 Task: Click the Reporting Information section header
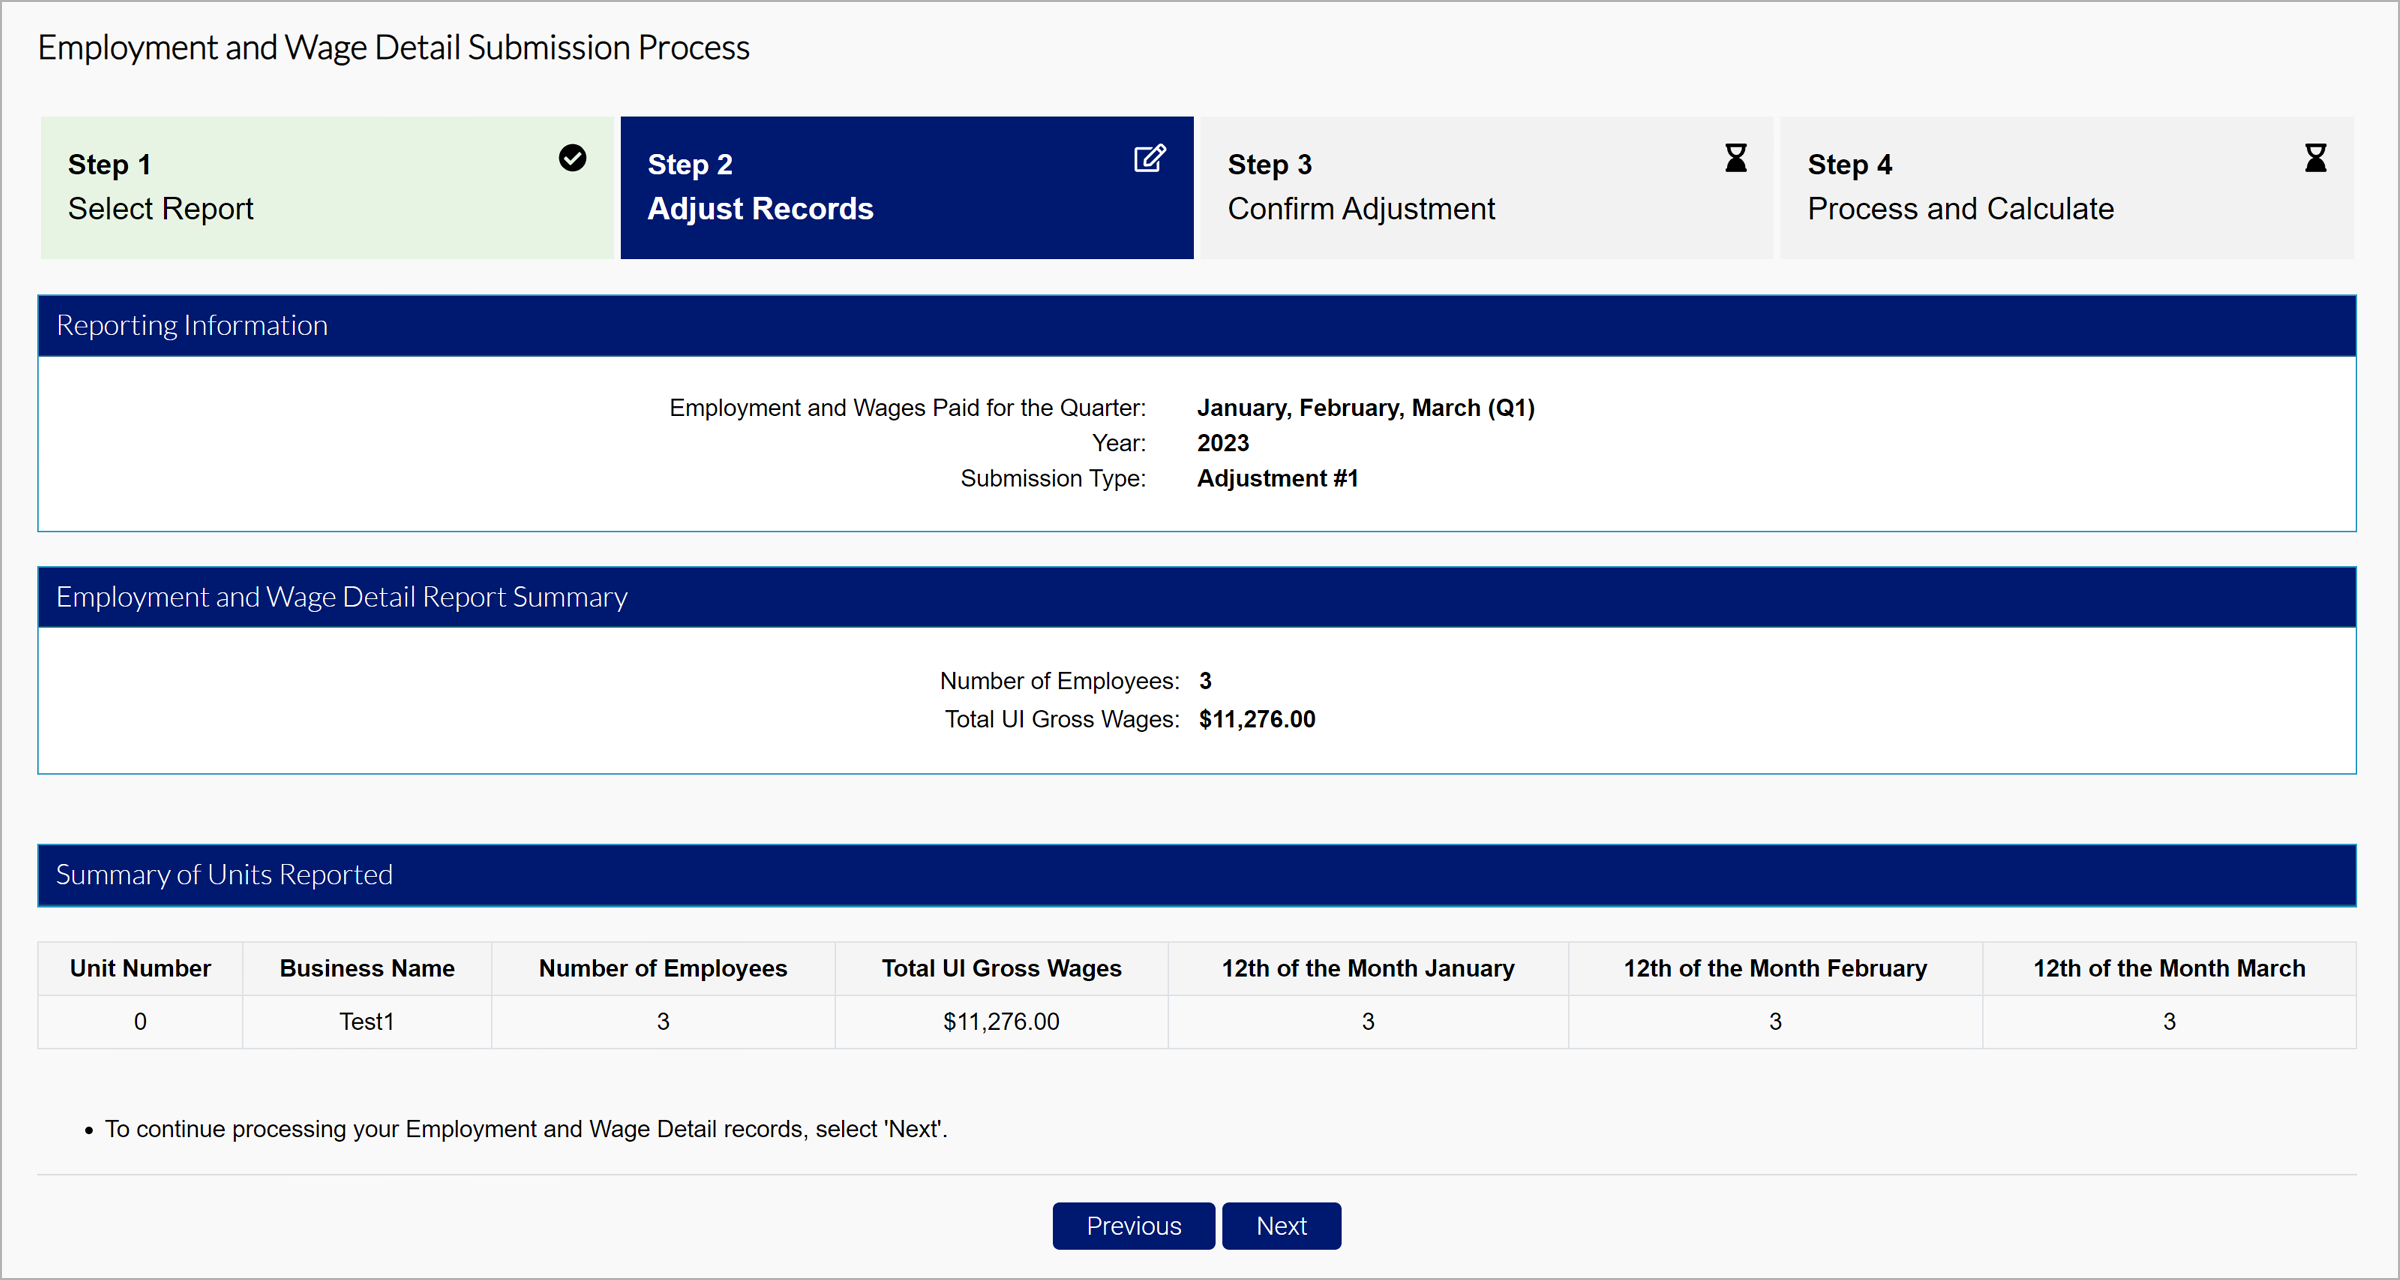pos(1197,326)
